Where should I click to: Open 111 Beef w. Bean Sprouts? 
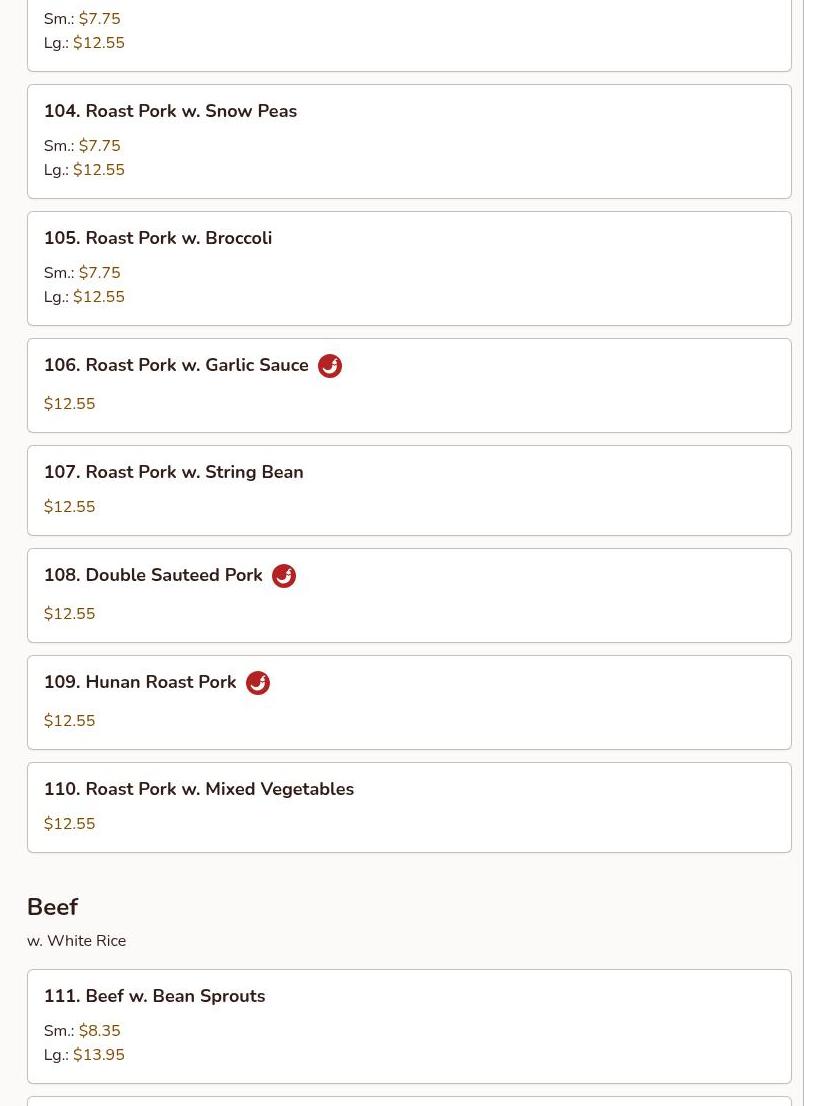coord(154,996)
